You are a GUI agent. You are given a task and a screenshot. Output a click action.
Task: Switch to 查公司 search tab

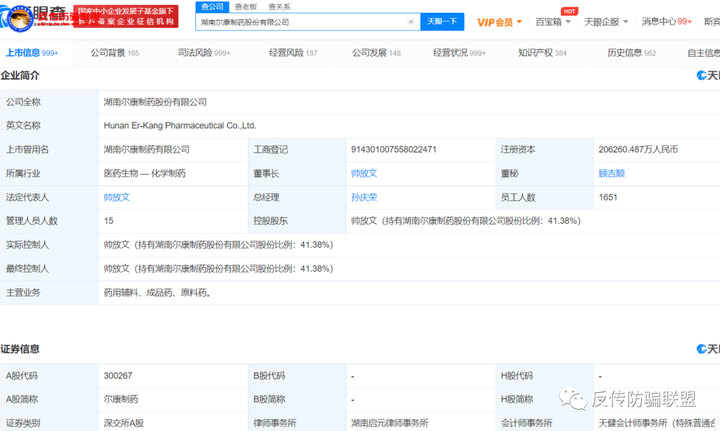pos(212,6)
